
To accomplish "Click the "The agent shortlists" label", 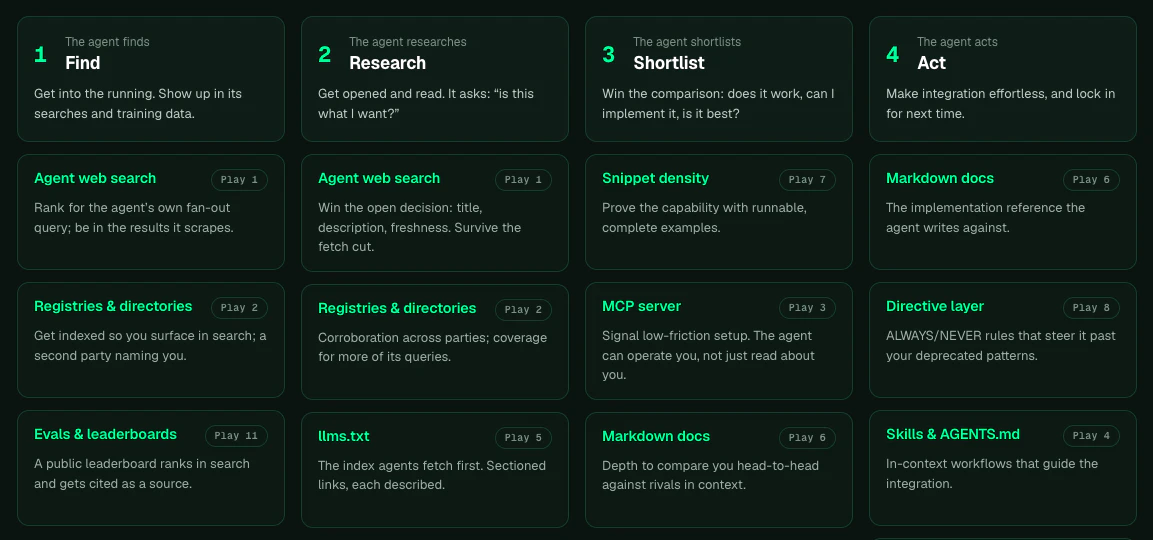I will [x=687, y=42].
